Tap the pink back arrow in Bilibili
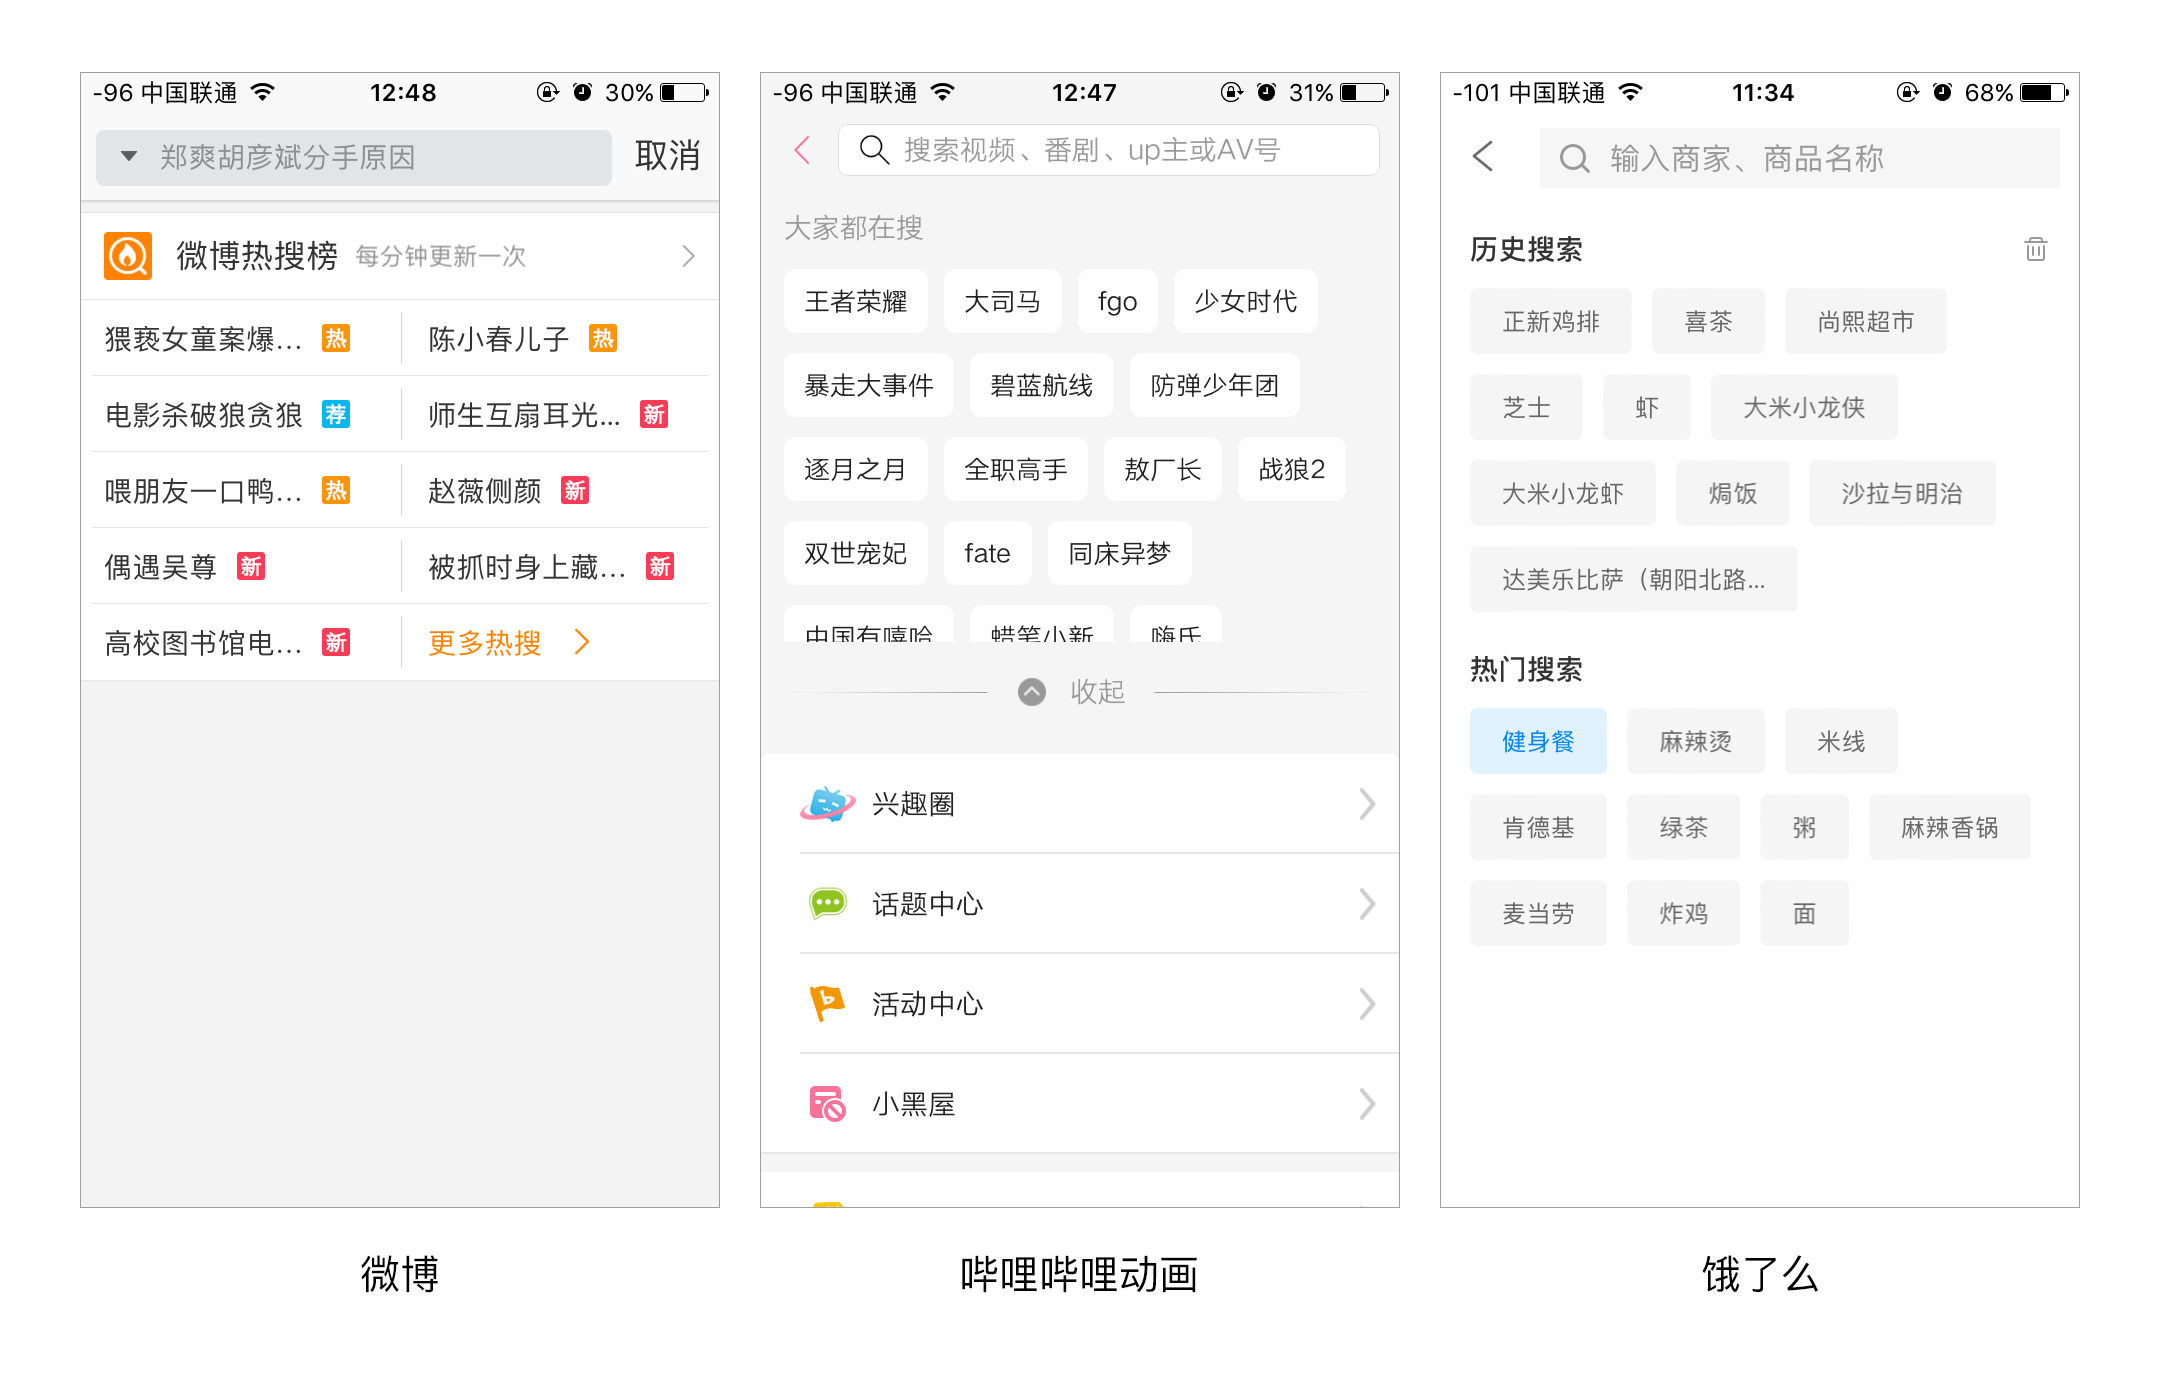The width and height of the screenshot is (2160, 1380). [802, 150]
